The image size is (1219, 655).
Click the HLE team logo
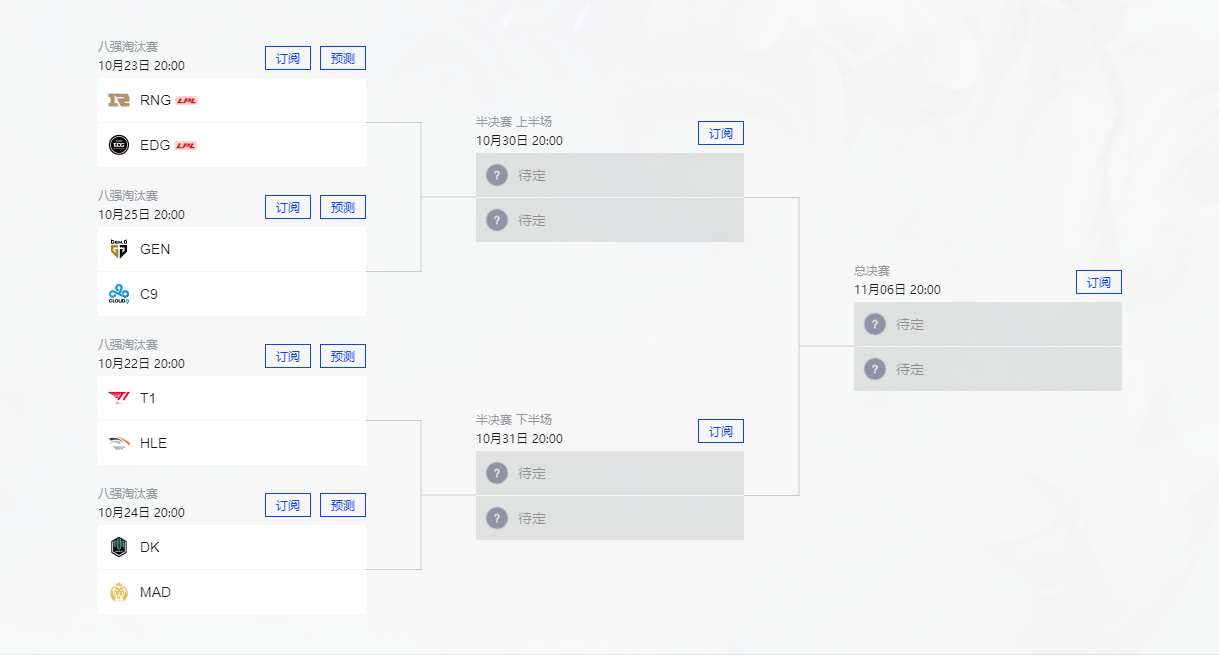pos(119,443)
